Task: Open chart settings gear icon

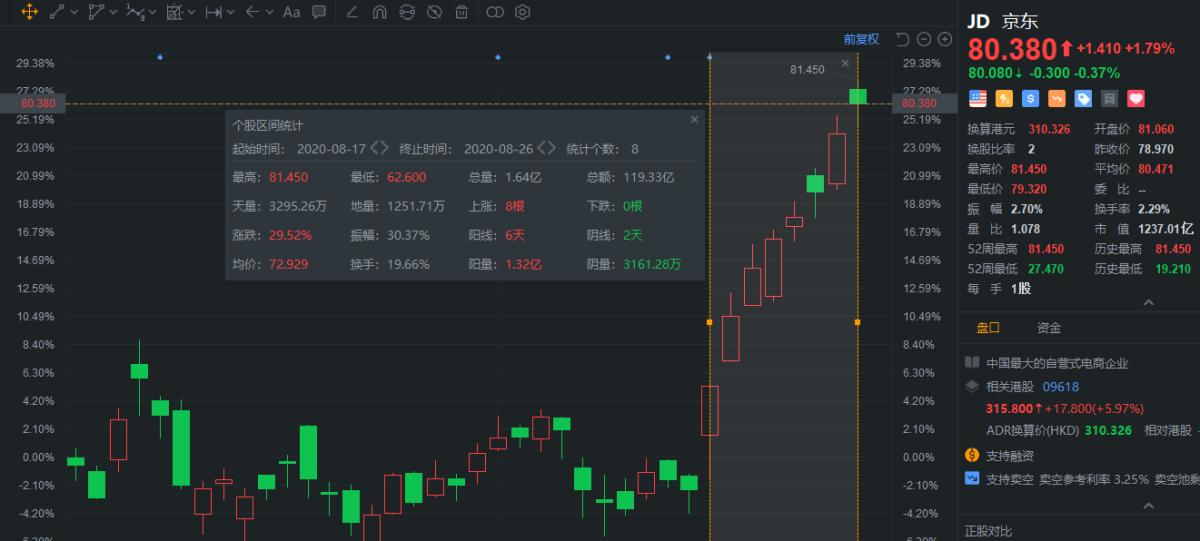Action: [x=522, y=12]
